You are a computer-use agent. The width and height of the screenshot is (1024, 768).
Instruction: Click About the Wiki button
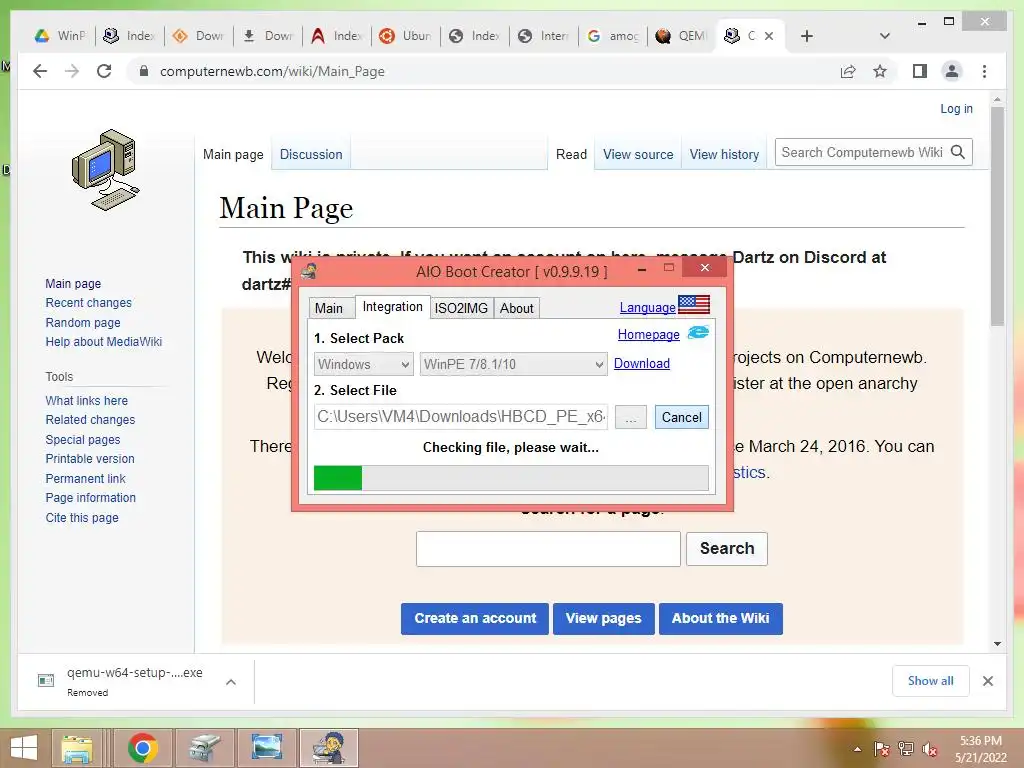[x=720, y=618]
